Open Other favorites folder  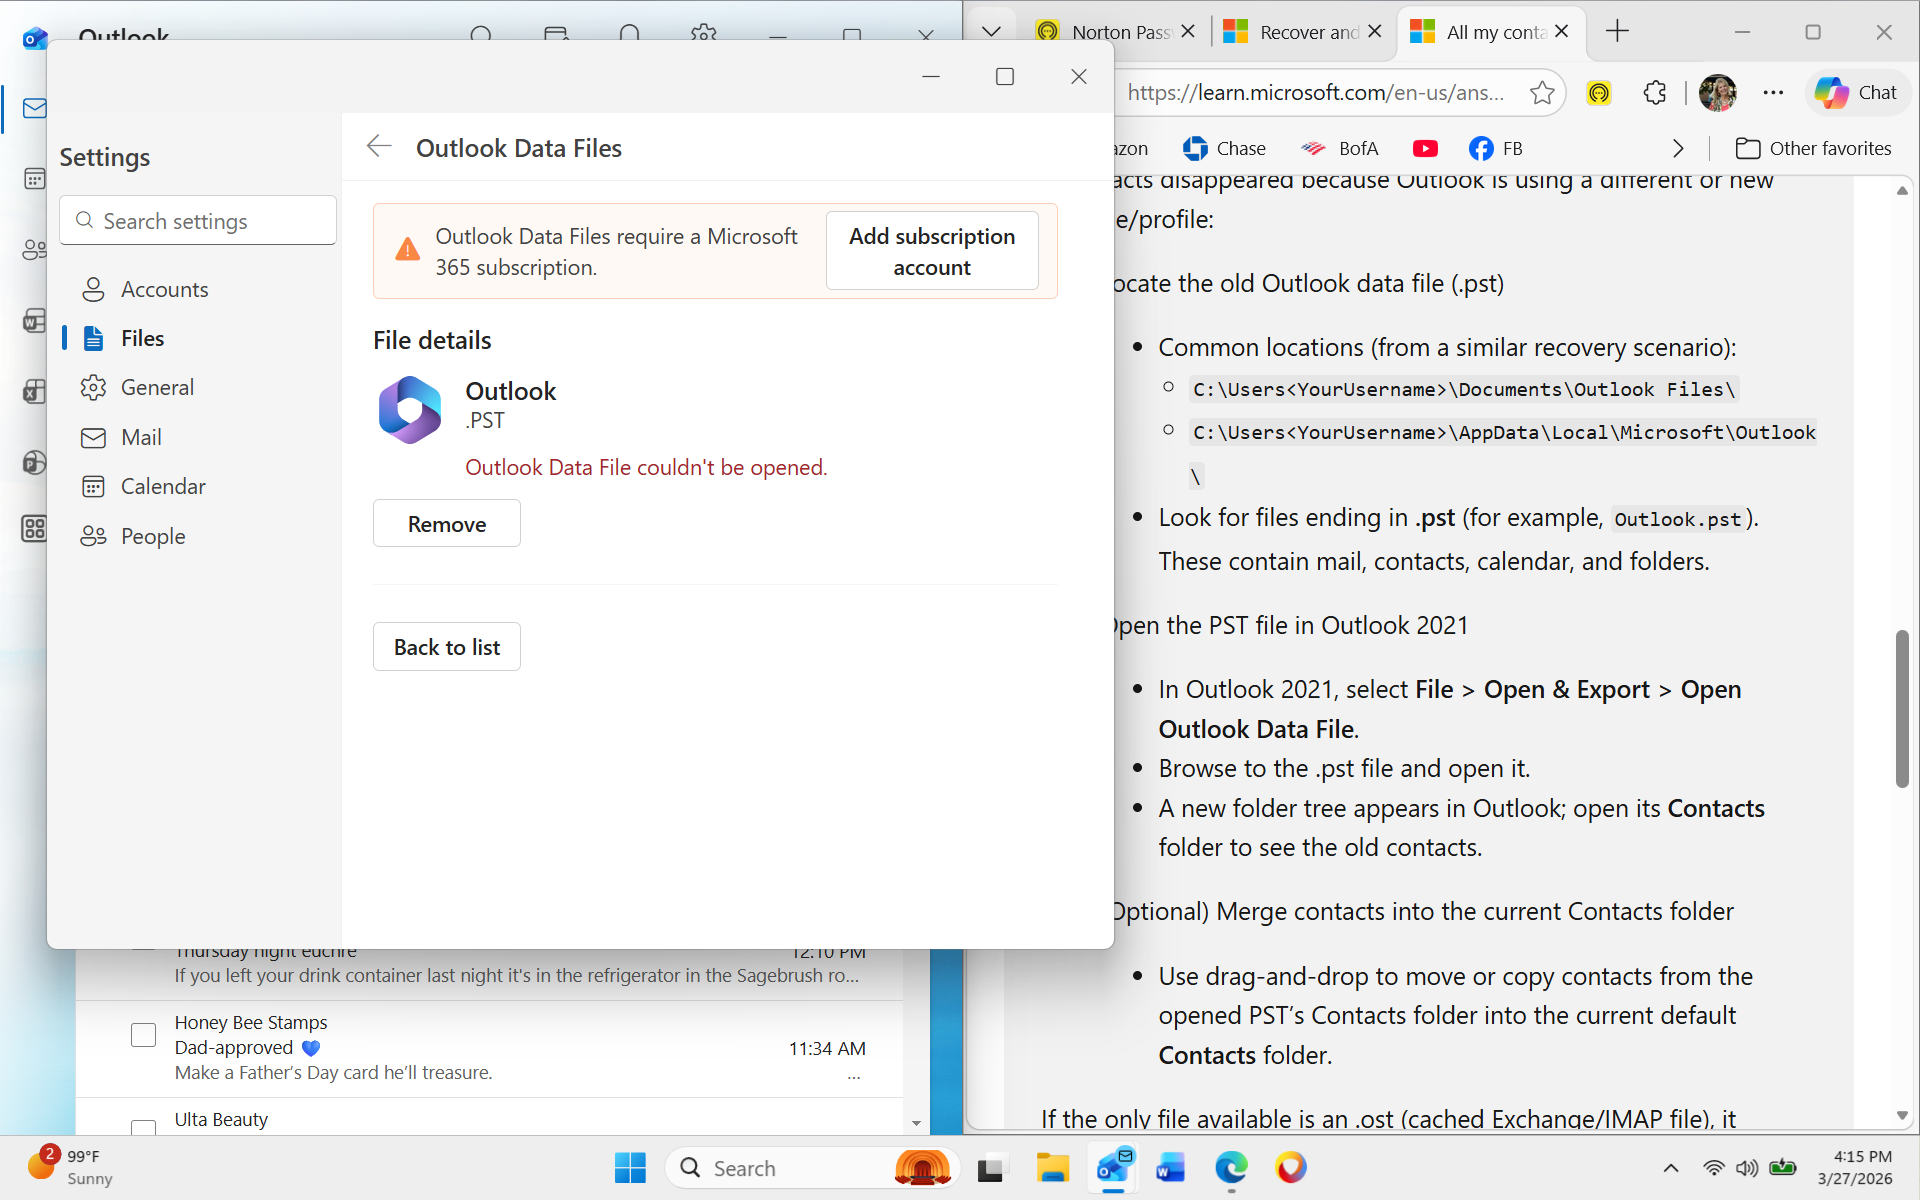pyautogui.click(x=1813, y=149)
